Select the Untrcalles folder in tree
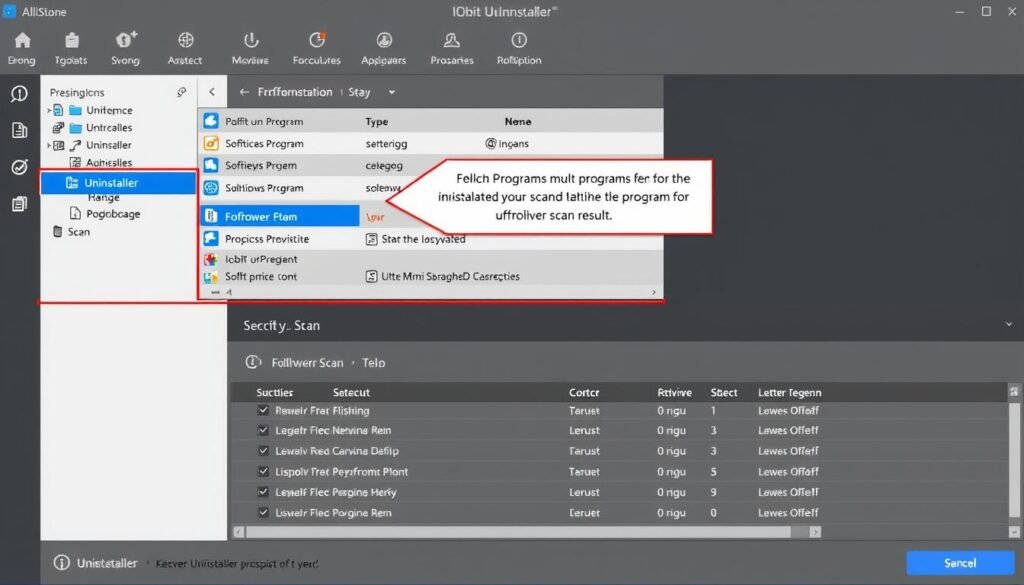 101,127
